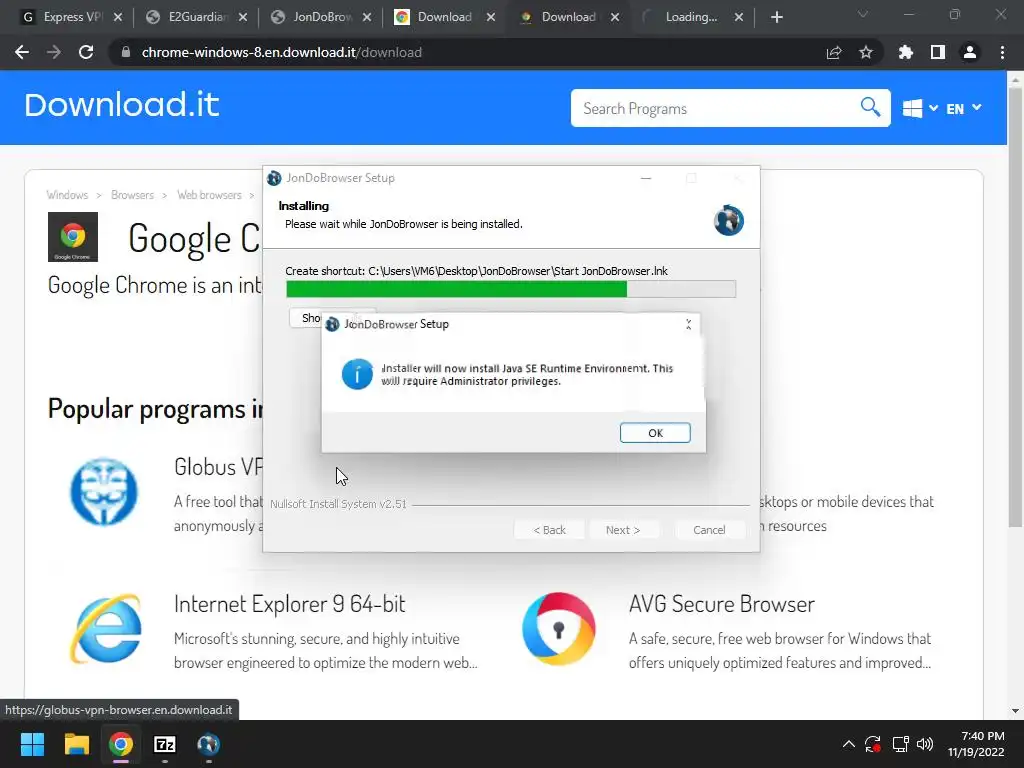Click the Google Chrome program thumbnail
This screenshot has height=768, width=1024.
[72, 236]
